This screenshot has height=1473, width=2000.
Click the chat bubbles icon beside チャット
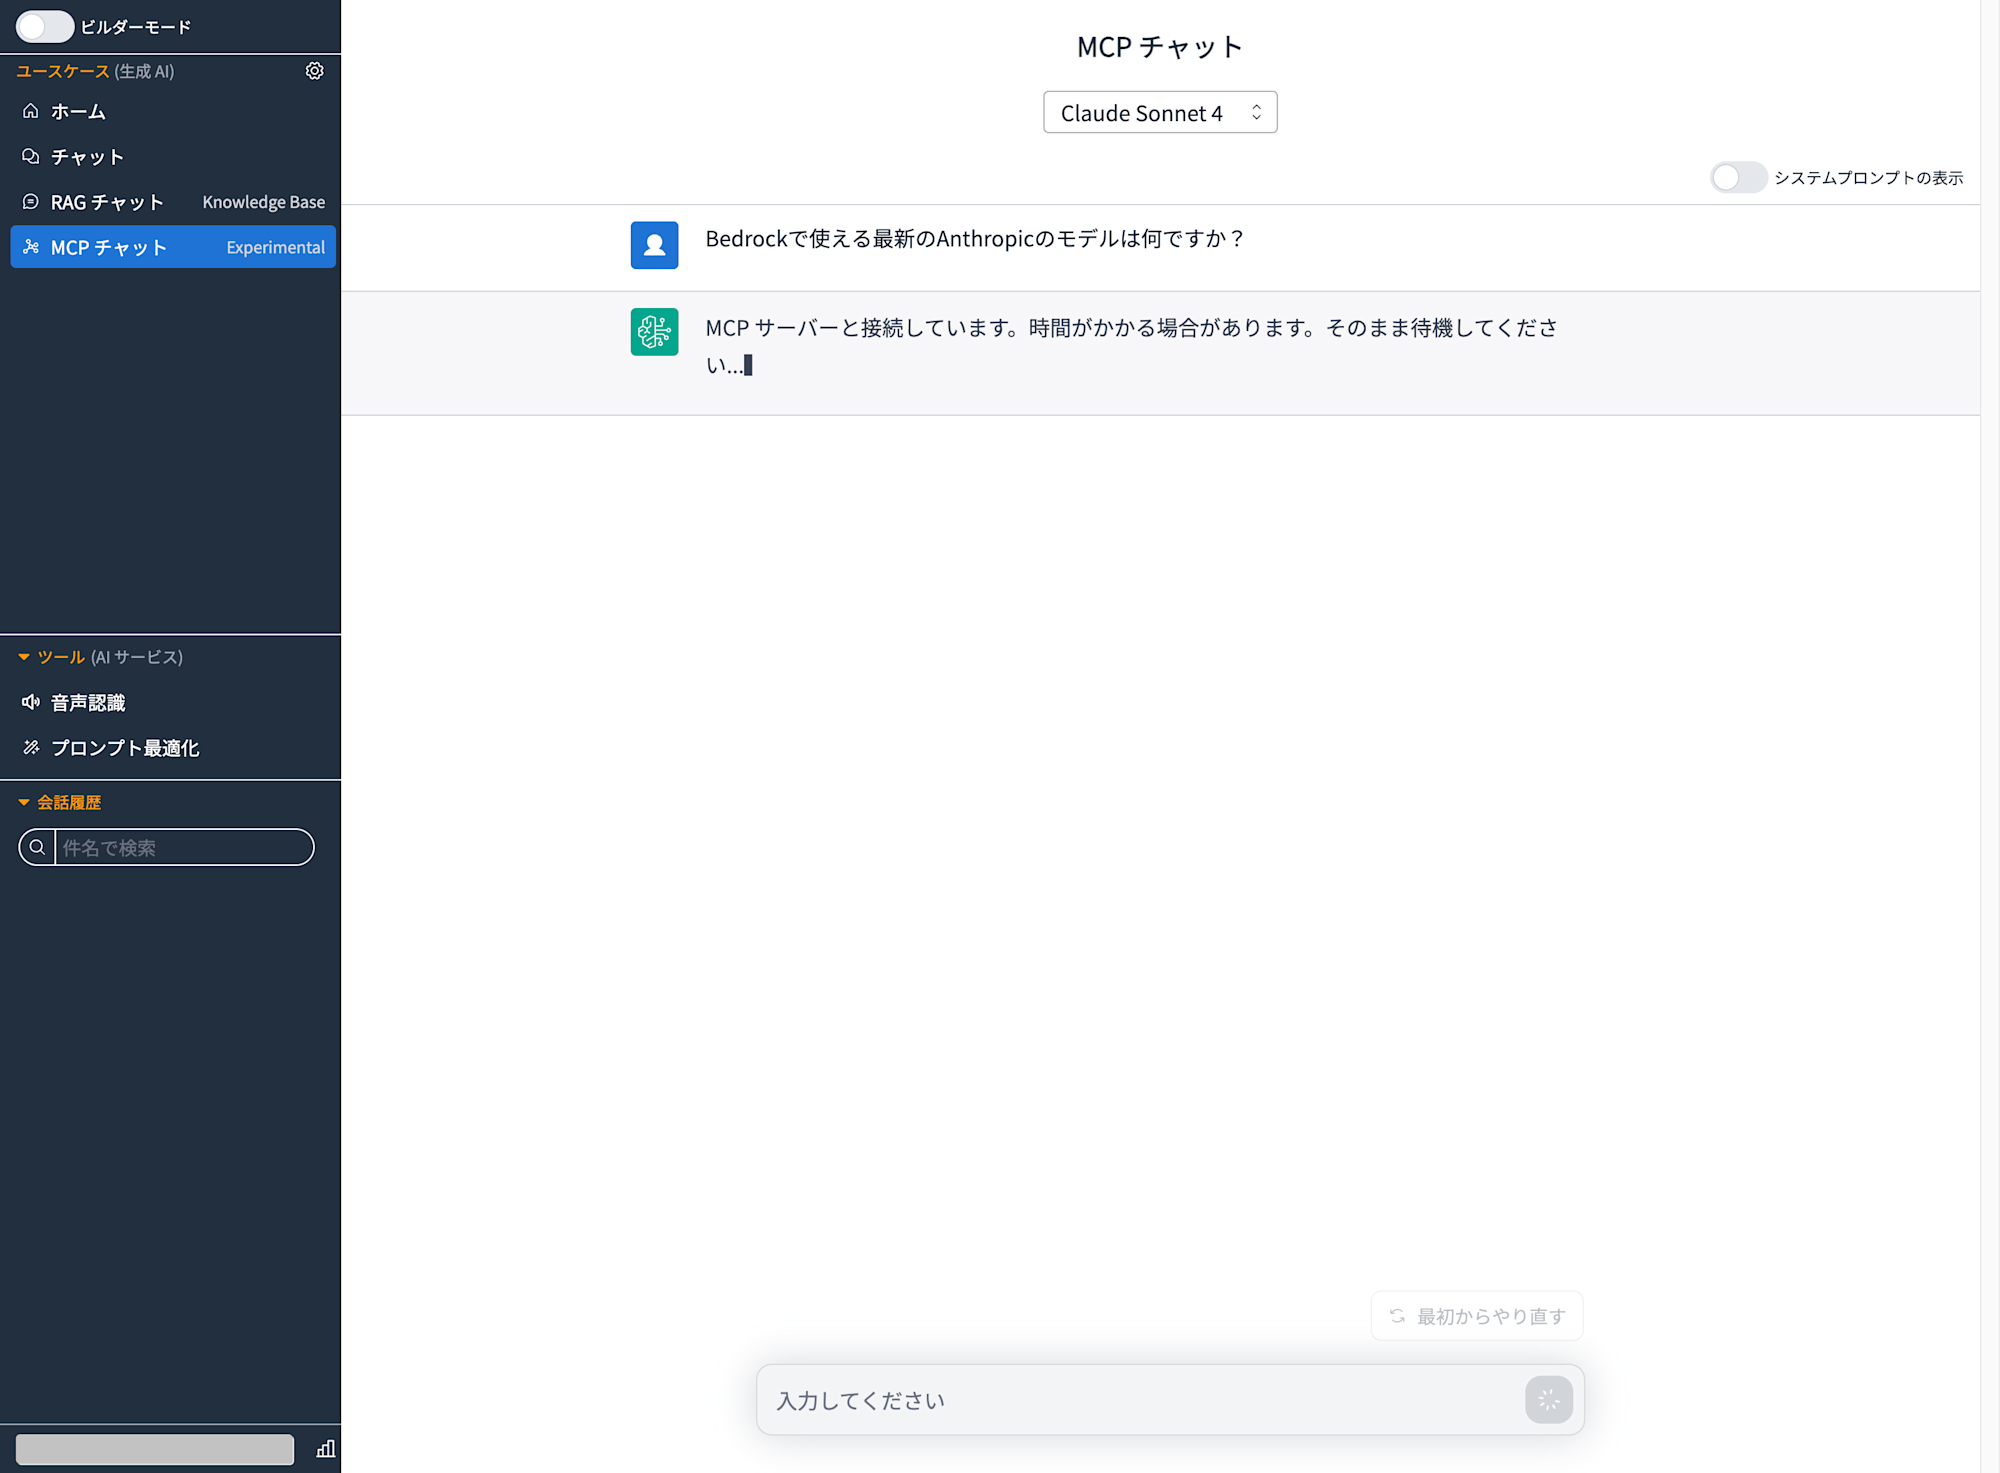pos(31,156)
